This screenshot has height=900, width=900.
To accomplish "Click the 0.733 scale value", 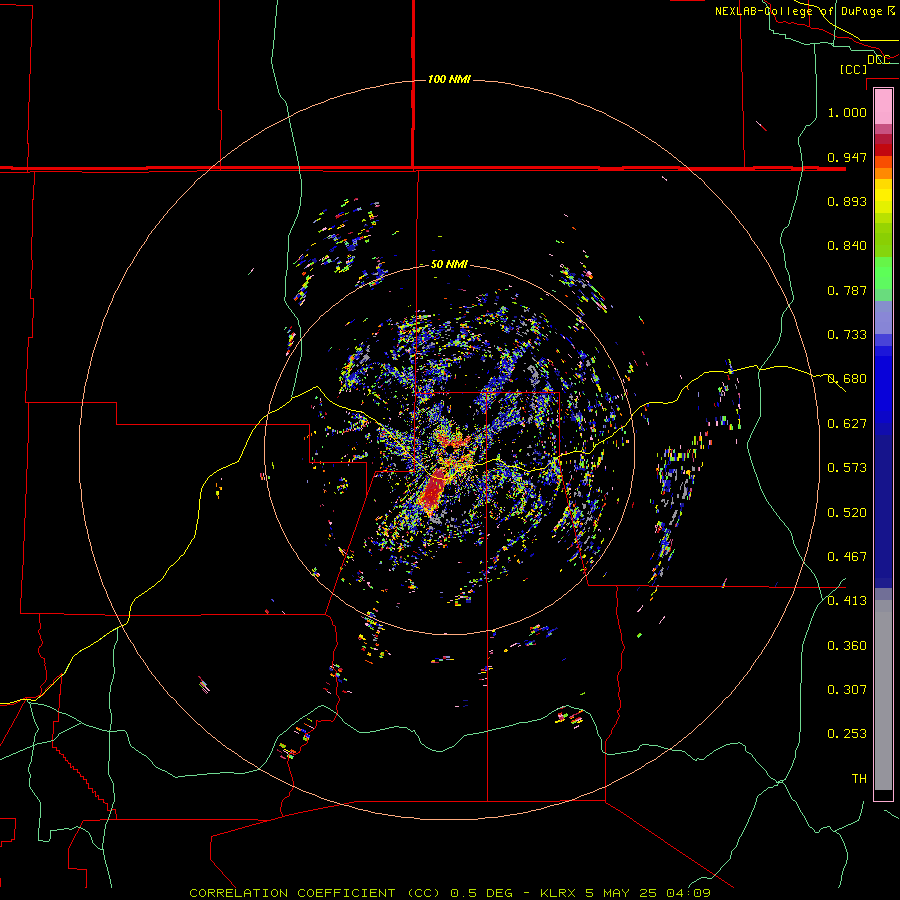I will click(847, 335).
